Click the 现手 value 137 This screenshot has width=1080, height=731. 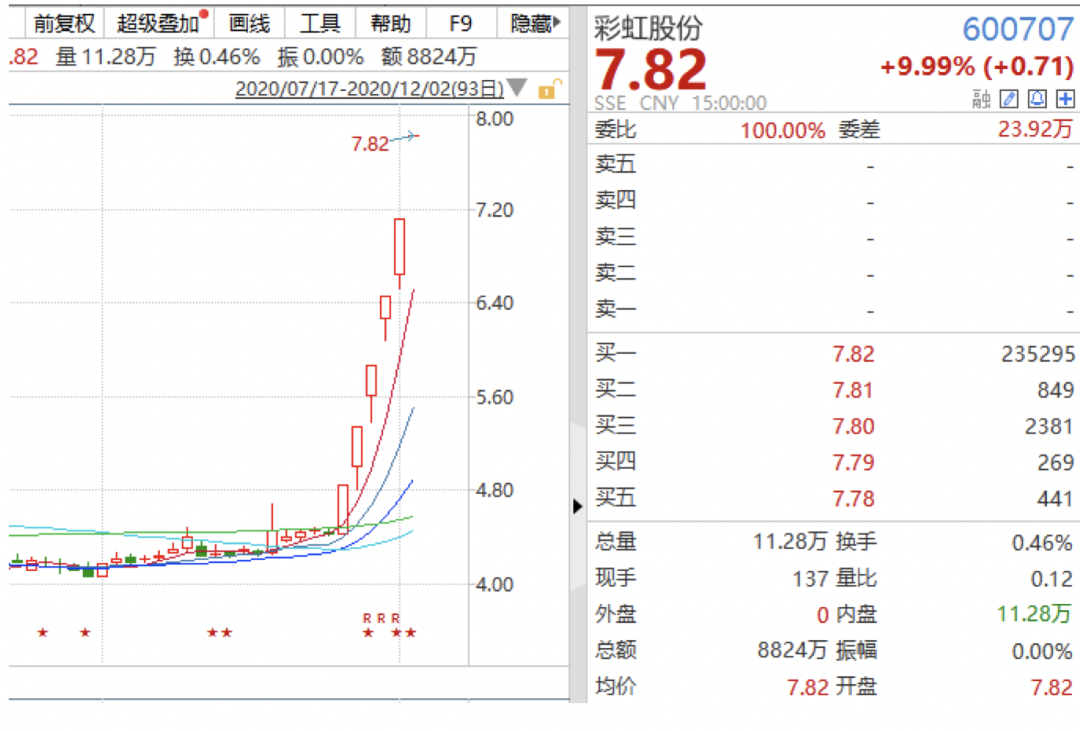point(810,579)
